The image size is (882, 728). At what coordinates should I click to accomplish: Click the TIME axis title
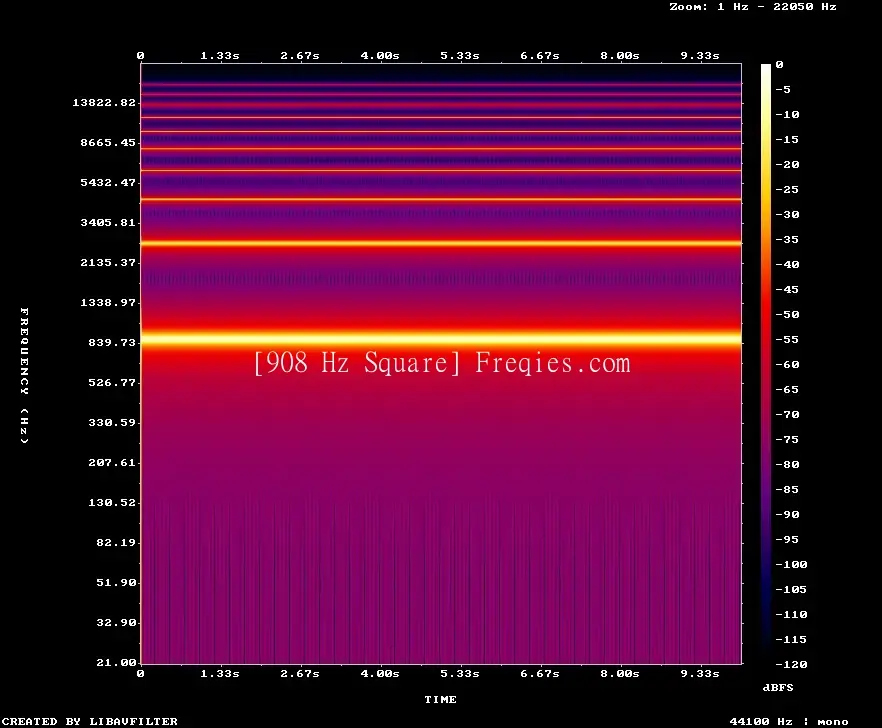(440, 699)
